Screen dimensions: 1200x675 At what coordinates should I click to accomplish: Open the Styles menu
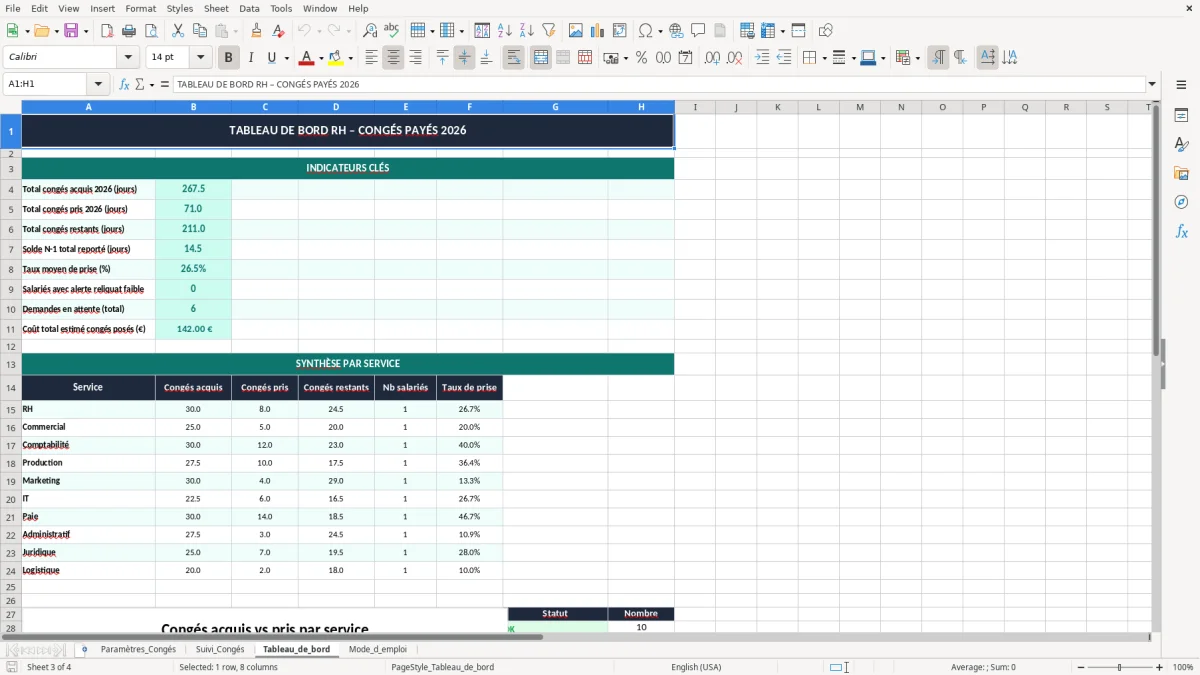pos(180,8)
